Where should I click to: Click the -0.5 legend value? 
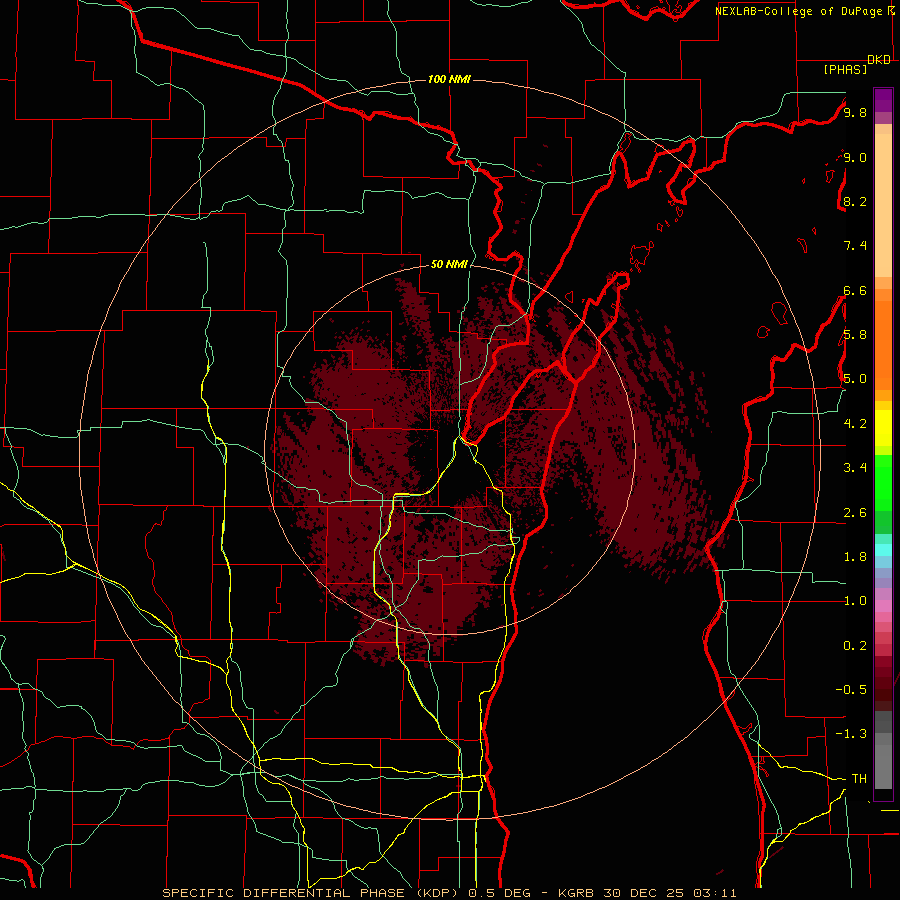click(851, 689)
